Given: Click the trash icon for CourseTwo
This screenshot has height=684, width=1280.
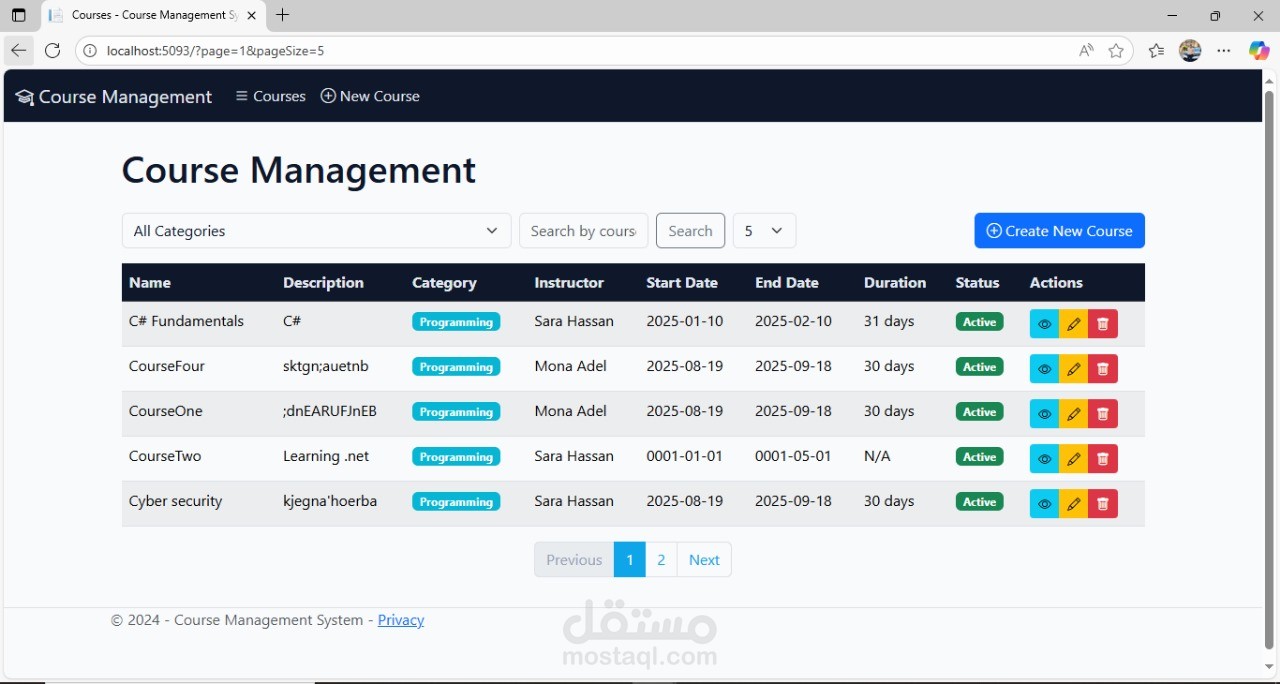Looking at the screenshot, I should 1103,459.
